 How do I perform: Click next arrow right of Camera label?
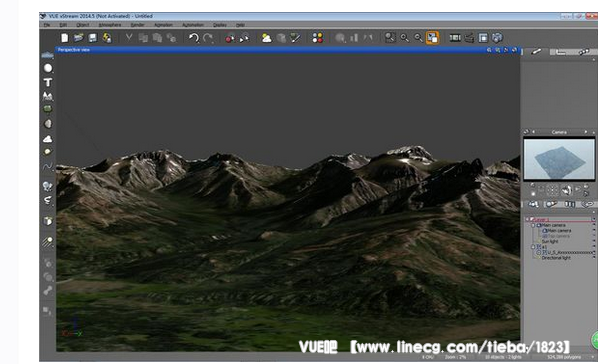point(586,132)
